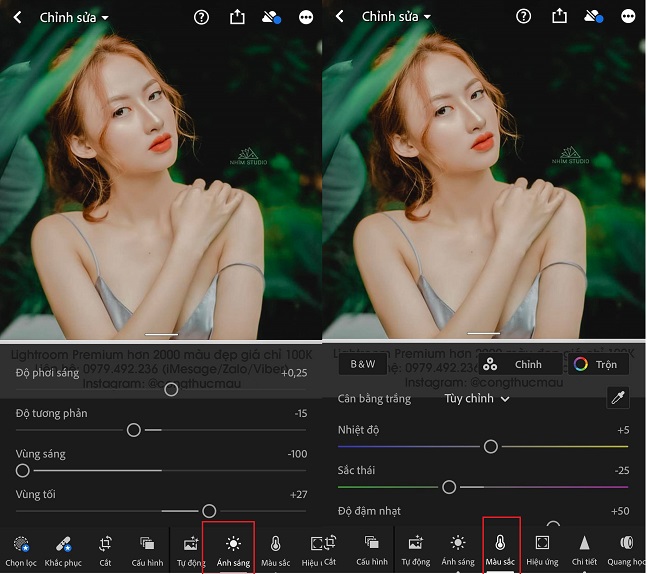Tap cloud sync icon in right screen
Screen dimensions: 650x574
(593, 17)
